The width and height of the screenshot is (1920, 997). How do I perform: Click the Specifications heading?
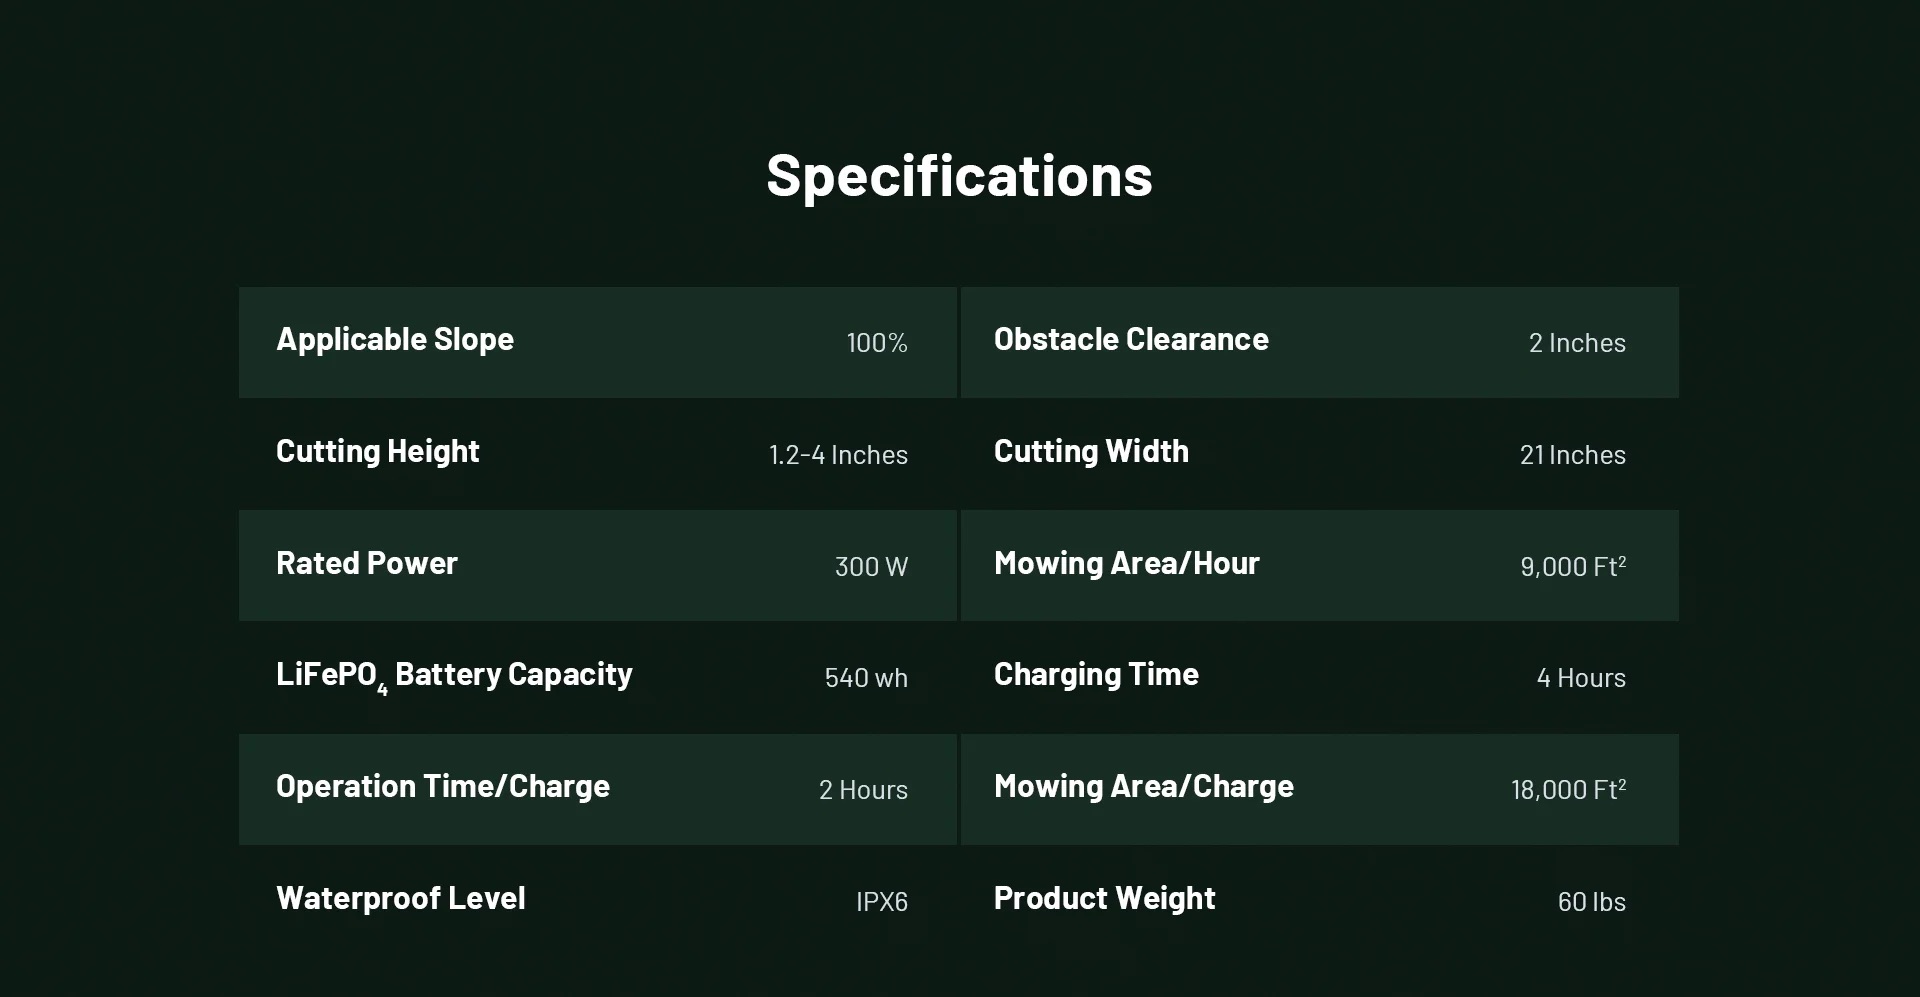coord(959,177)
